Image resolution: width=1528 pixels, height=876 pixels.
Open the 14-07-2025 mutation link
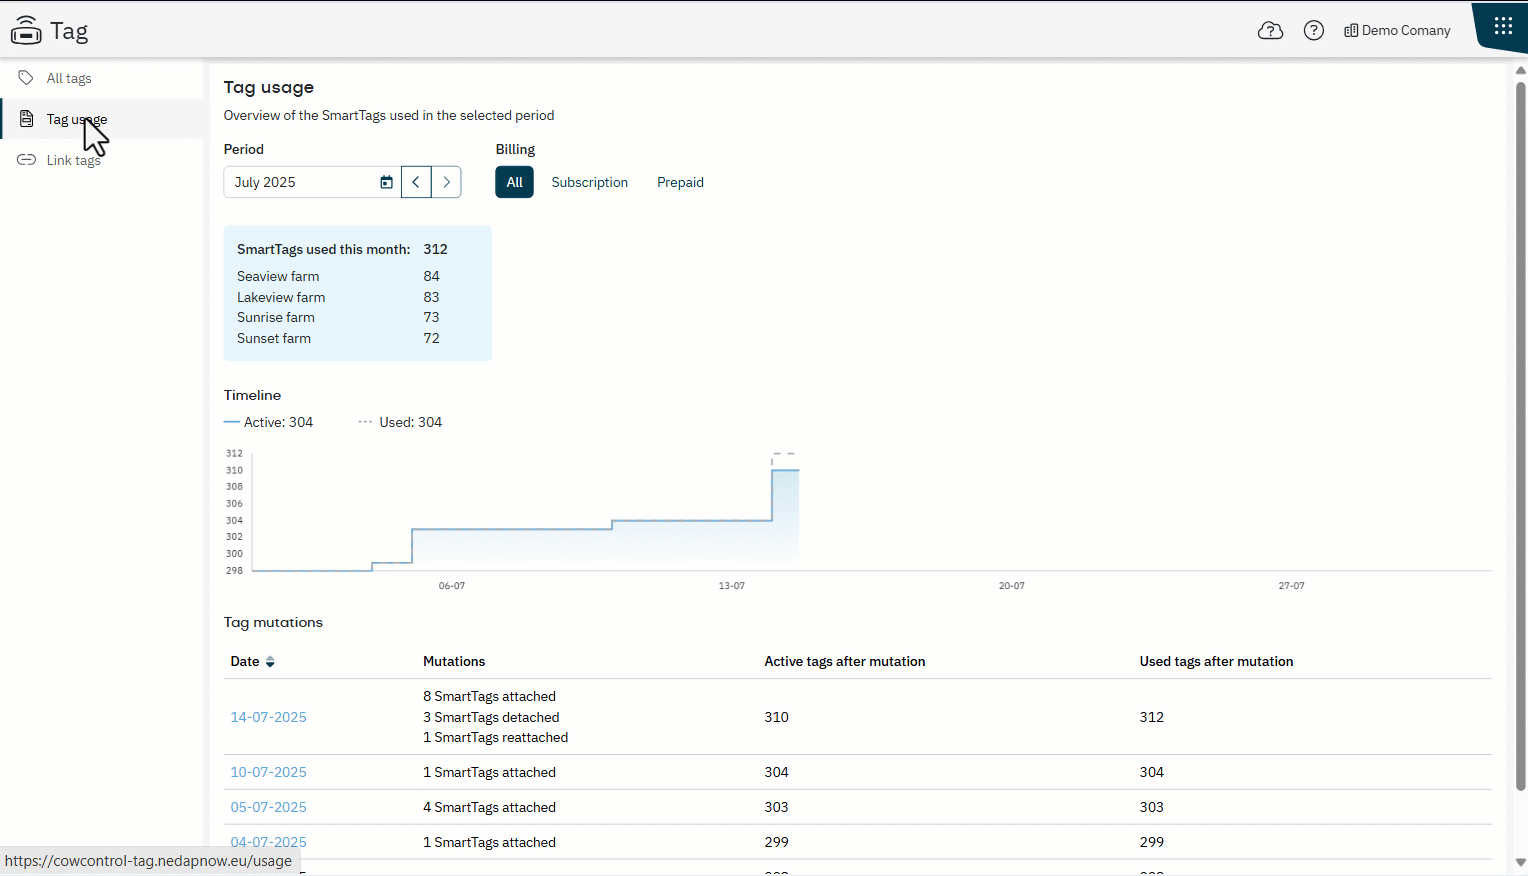click(x=269, y=717)
